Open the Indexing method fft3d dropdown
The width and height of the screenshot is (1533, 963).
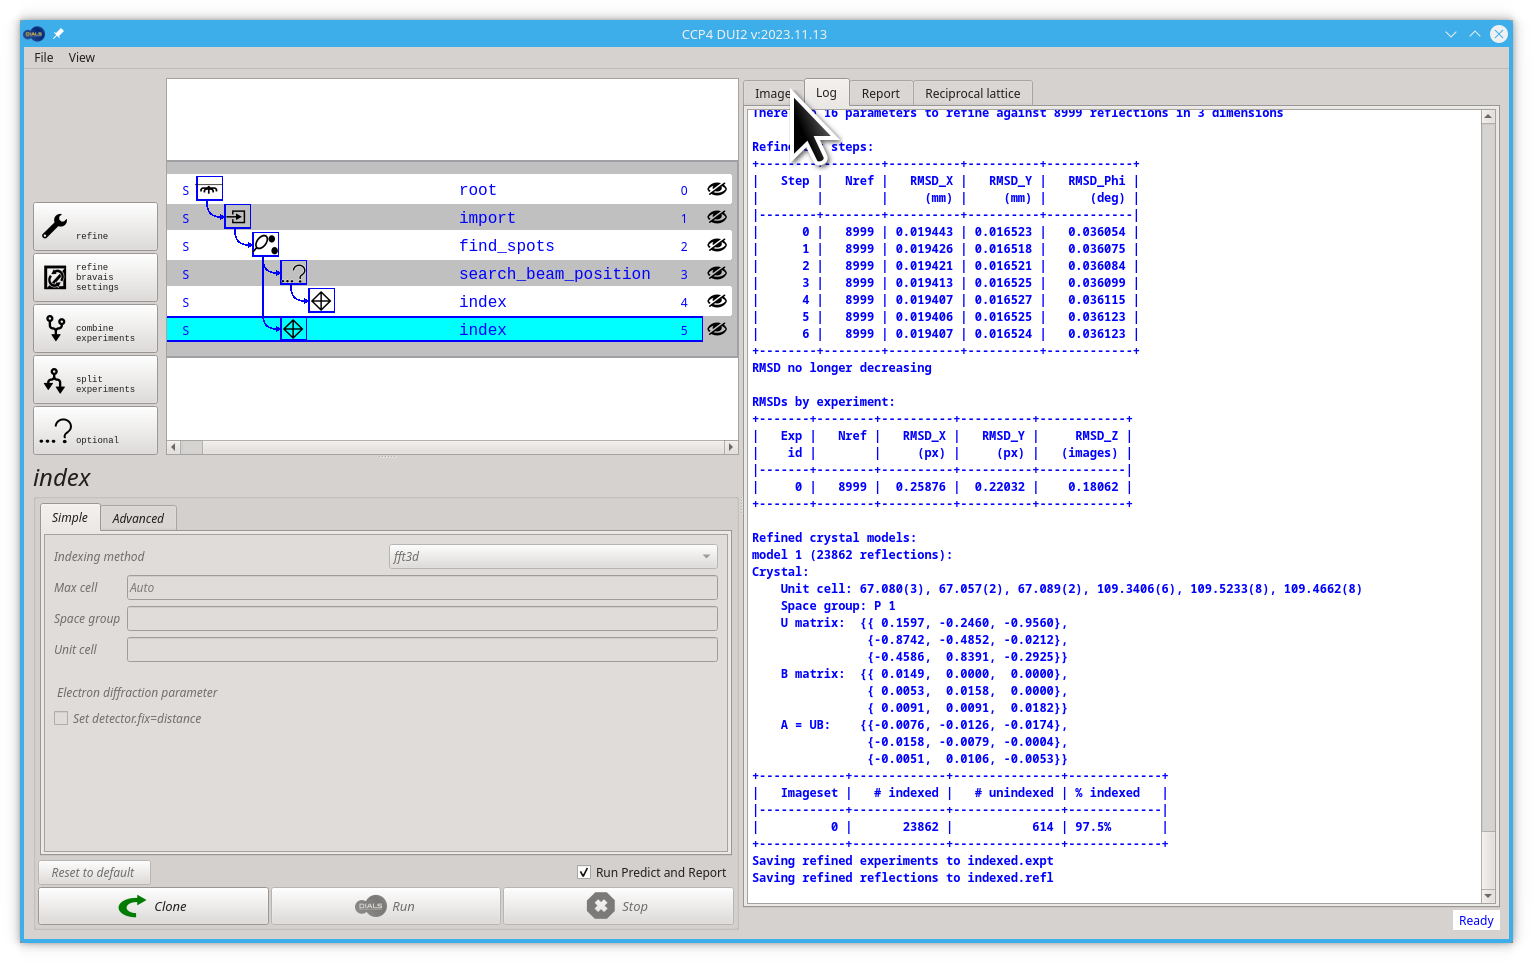(x=553, y=556)
